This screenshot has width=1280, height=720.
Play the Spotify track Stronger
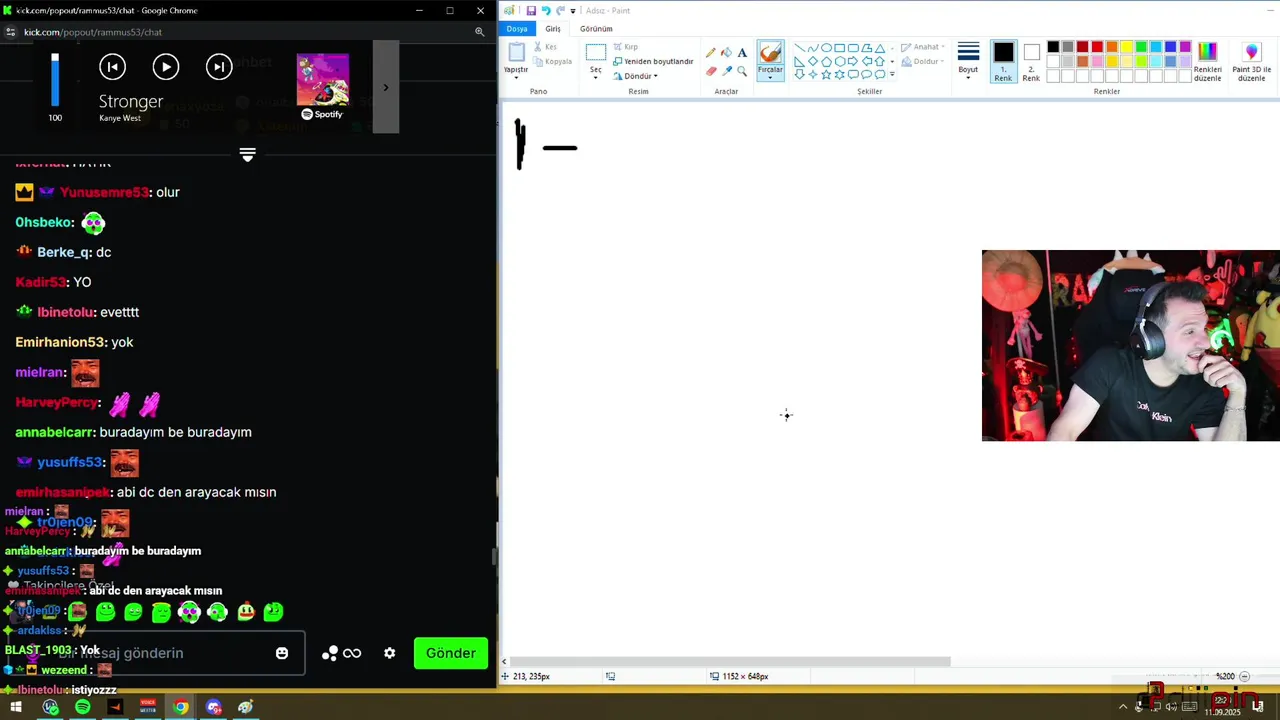[166, 67]
